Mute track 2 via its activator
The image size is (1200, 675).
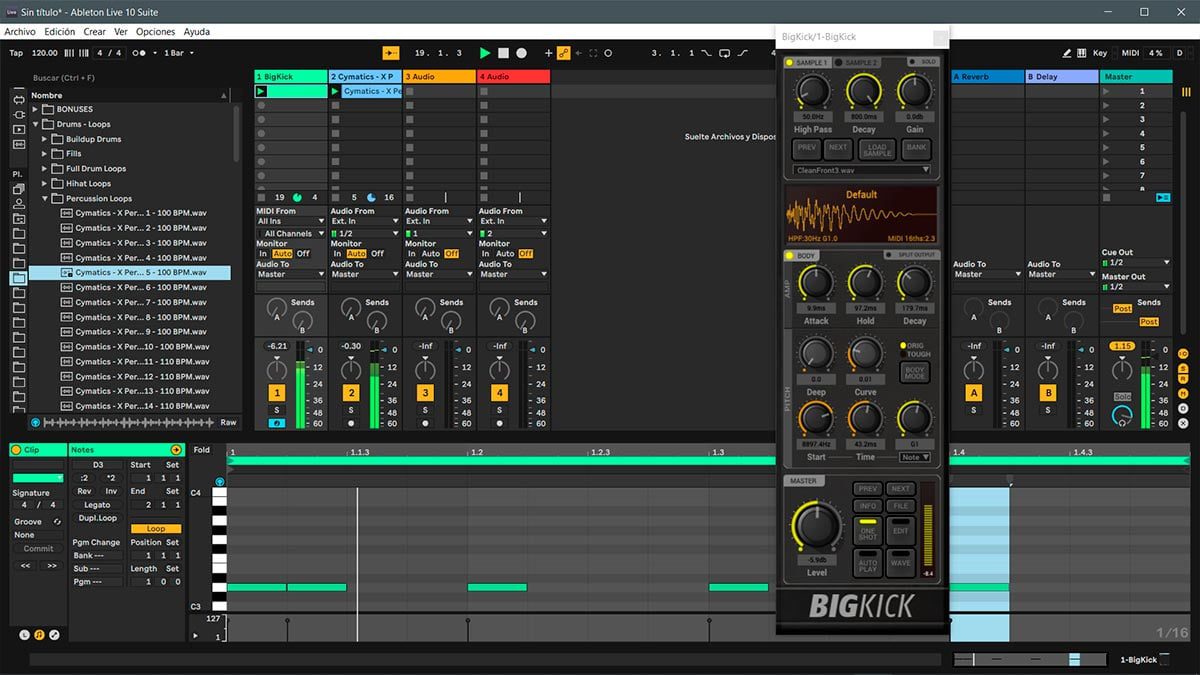coord(351,393)
